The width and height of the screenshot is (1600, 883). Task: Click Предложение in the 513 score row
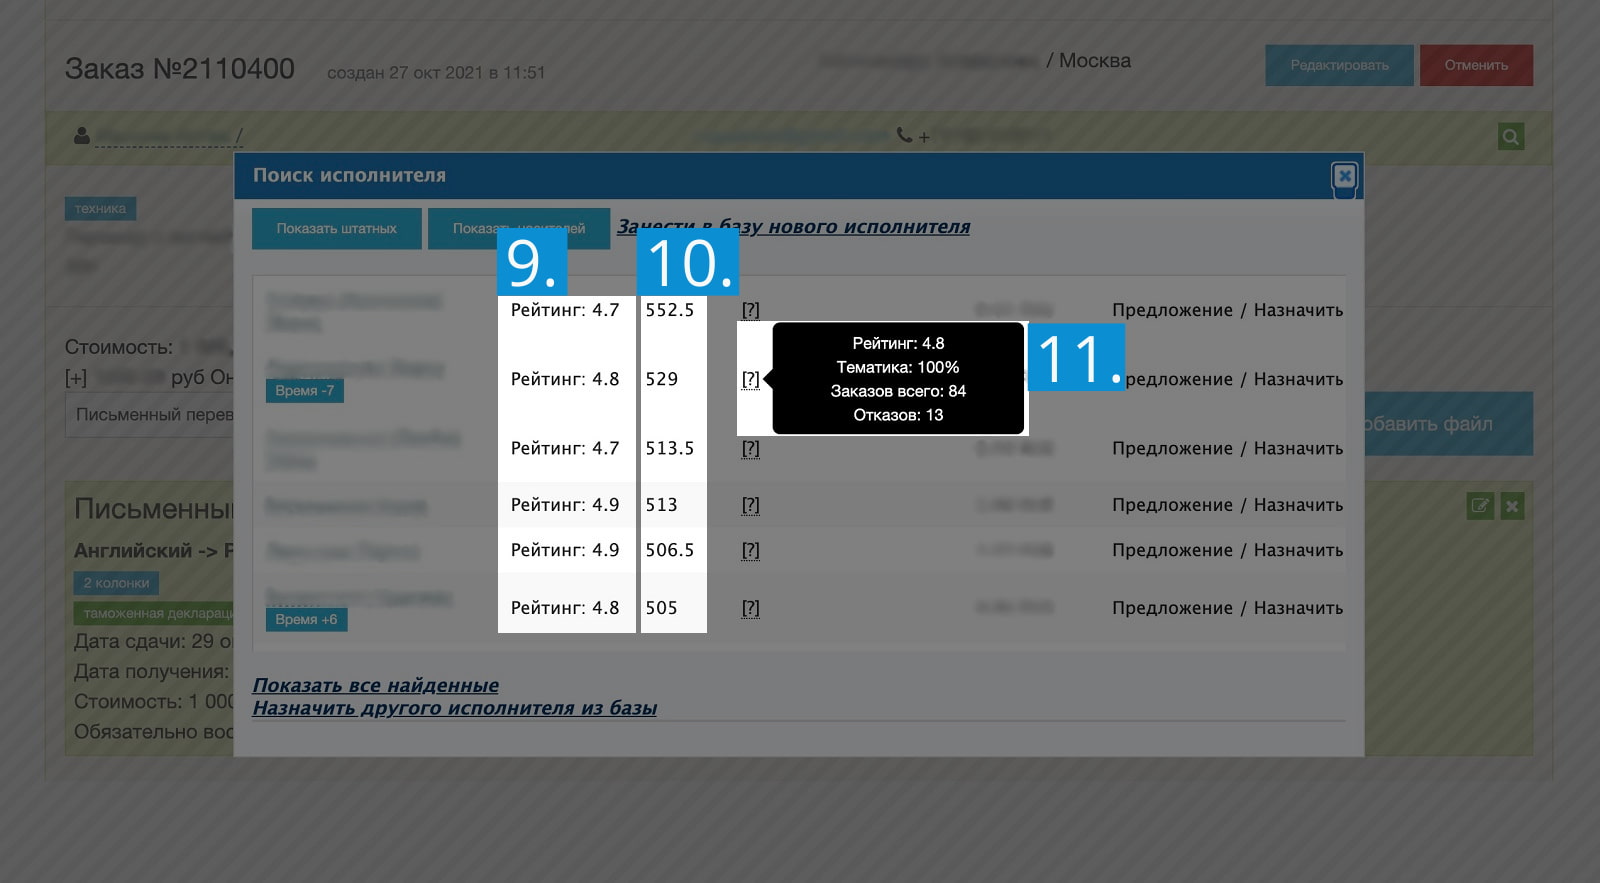[1172, 505]
